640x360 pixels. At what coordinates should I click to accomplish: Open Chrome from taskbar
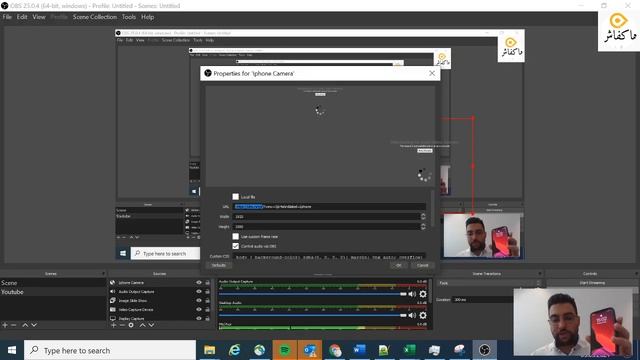[335, 350]
